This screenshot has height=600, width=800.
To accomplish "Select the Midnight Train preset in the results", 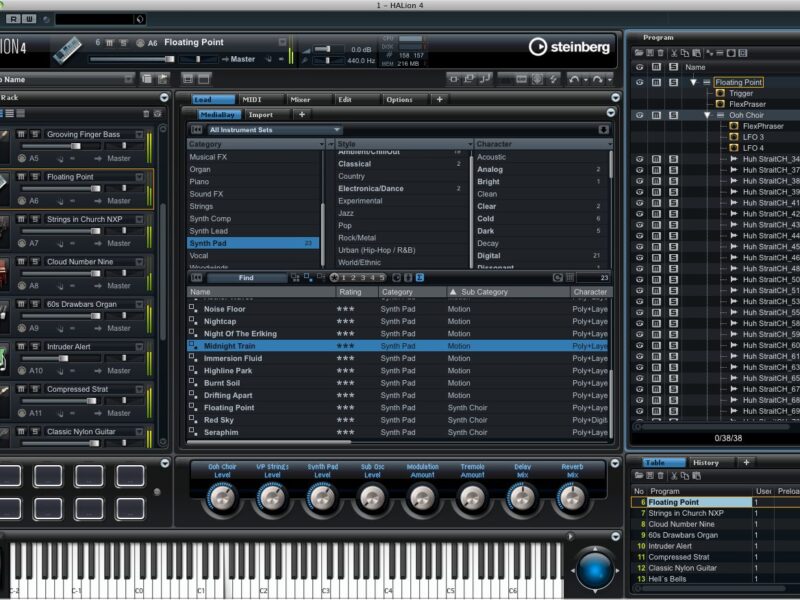I will (x=229, y=346).
